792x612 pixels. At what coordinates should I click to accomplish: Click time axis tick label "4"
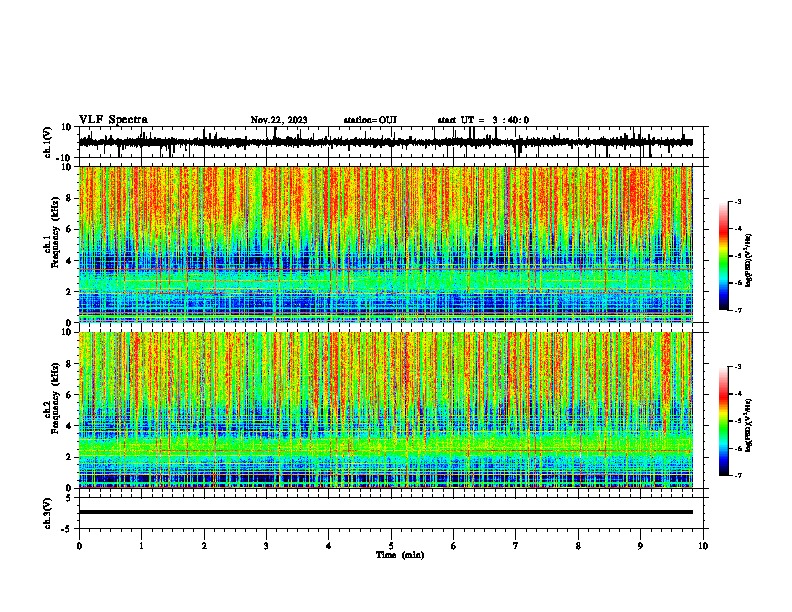pyautogui.click(x=329, y=546)
